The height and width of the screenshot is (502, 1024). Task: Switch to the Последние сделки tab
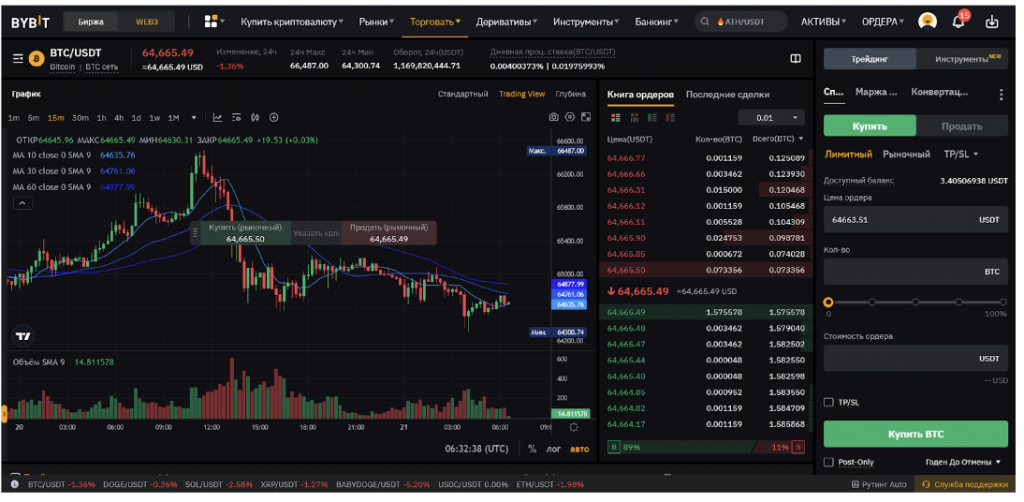[x=727, y=94]
